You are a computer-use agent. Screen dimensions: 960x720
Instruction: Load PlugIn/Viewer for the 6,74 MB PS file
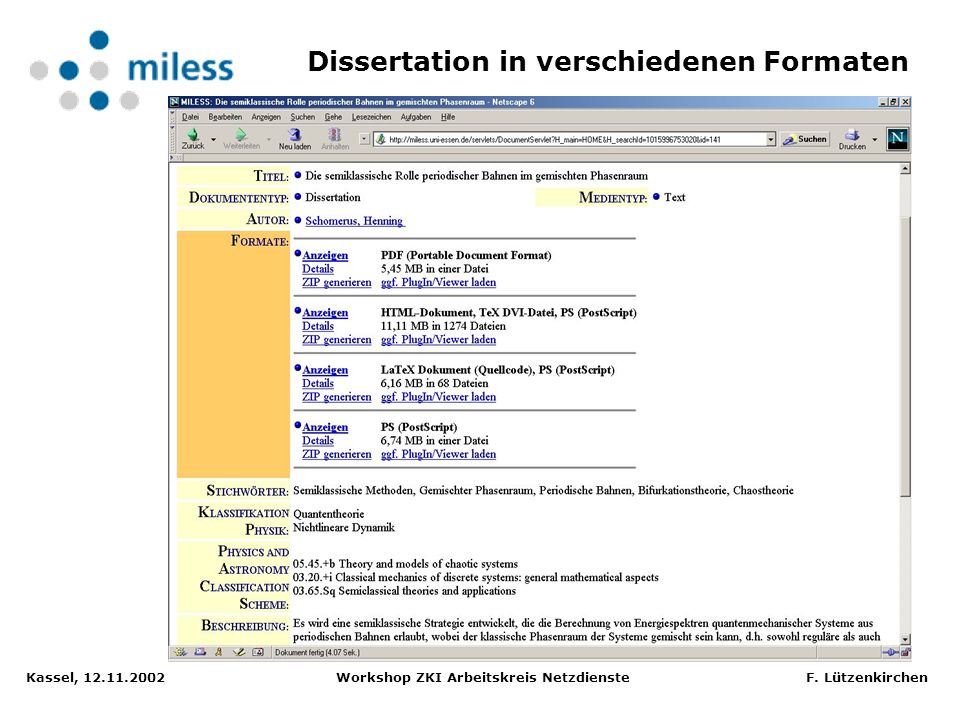tap(438, 454)
